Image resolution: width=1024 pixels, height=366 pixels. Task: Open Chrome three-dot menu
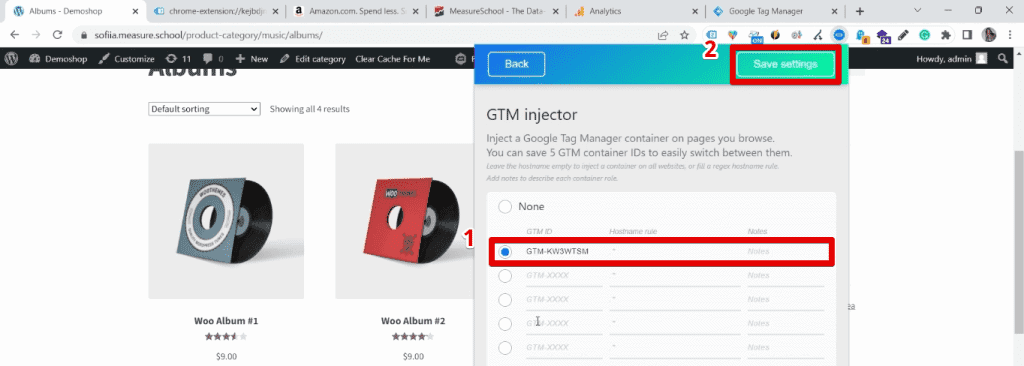tap(1010, 35)
